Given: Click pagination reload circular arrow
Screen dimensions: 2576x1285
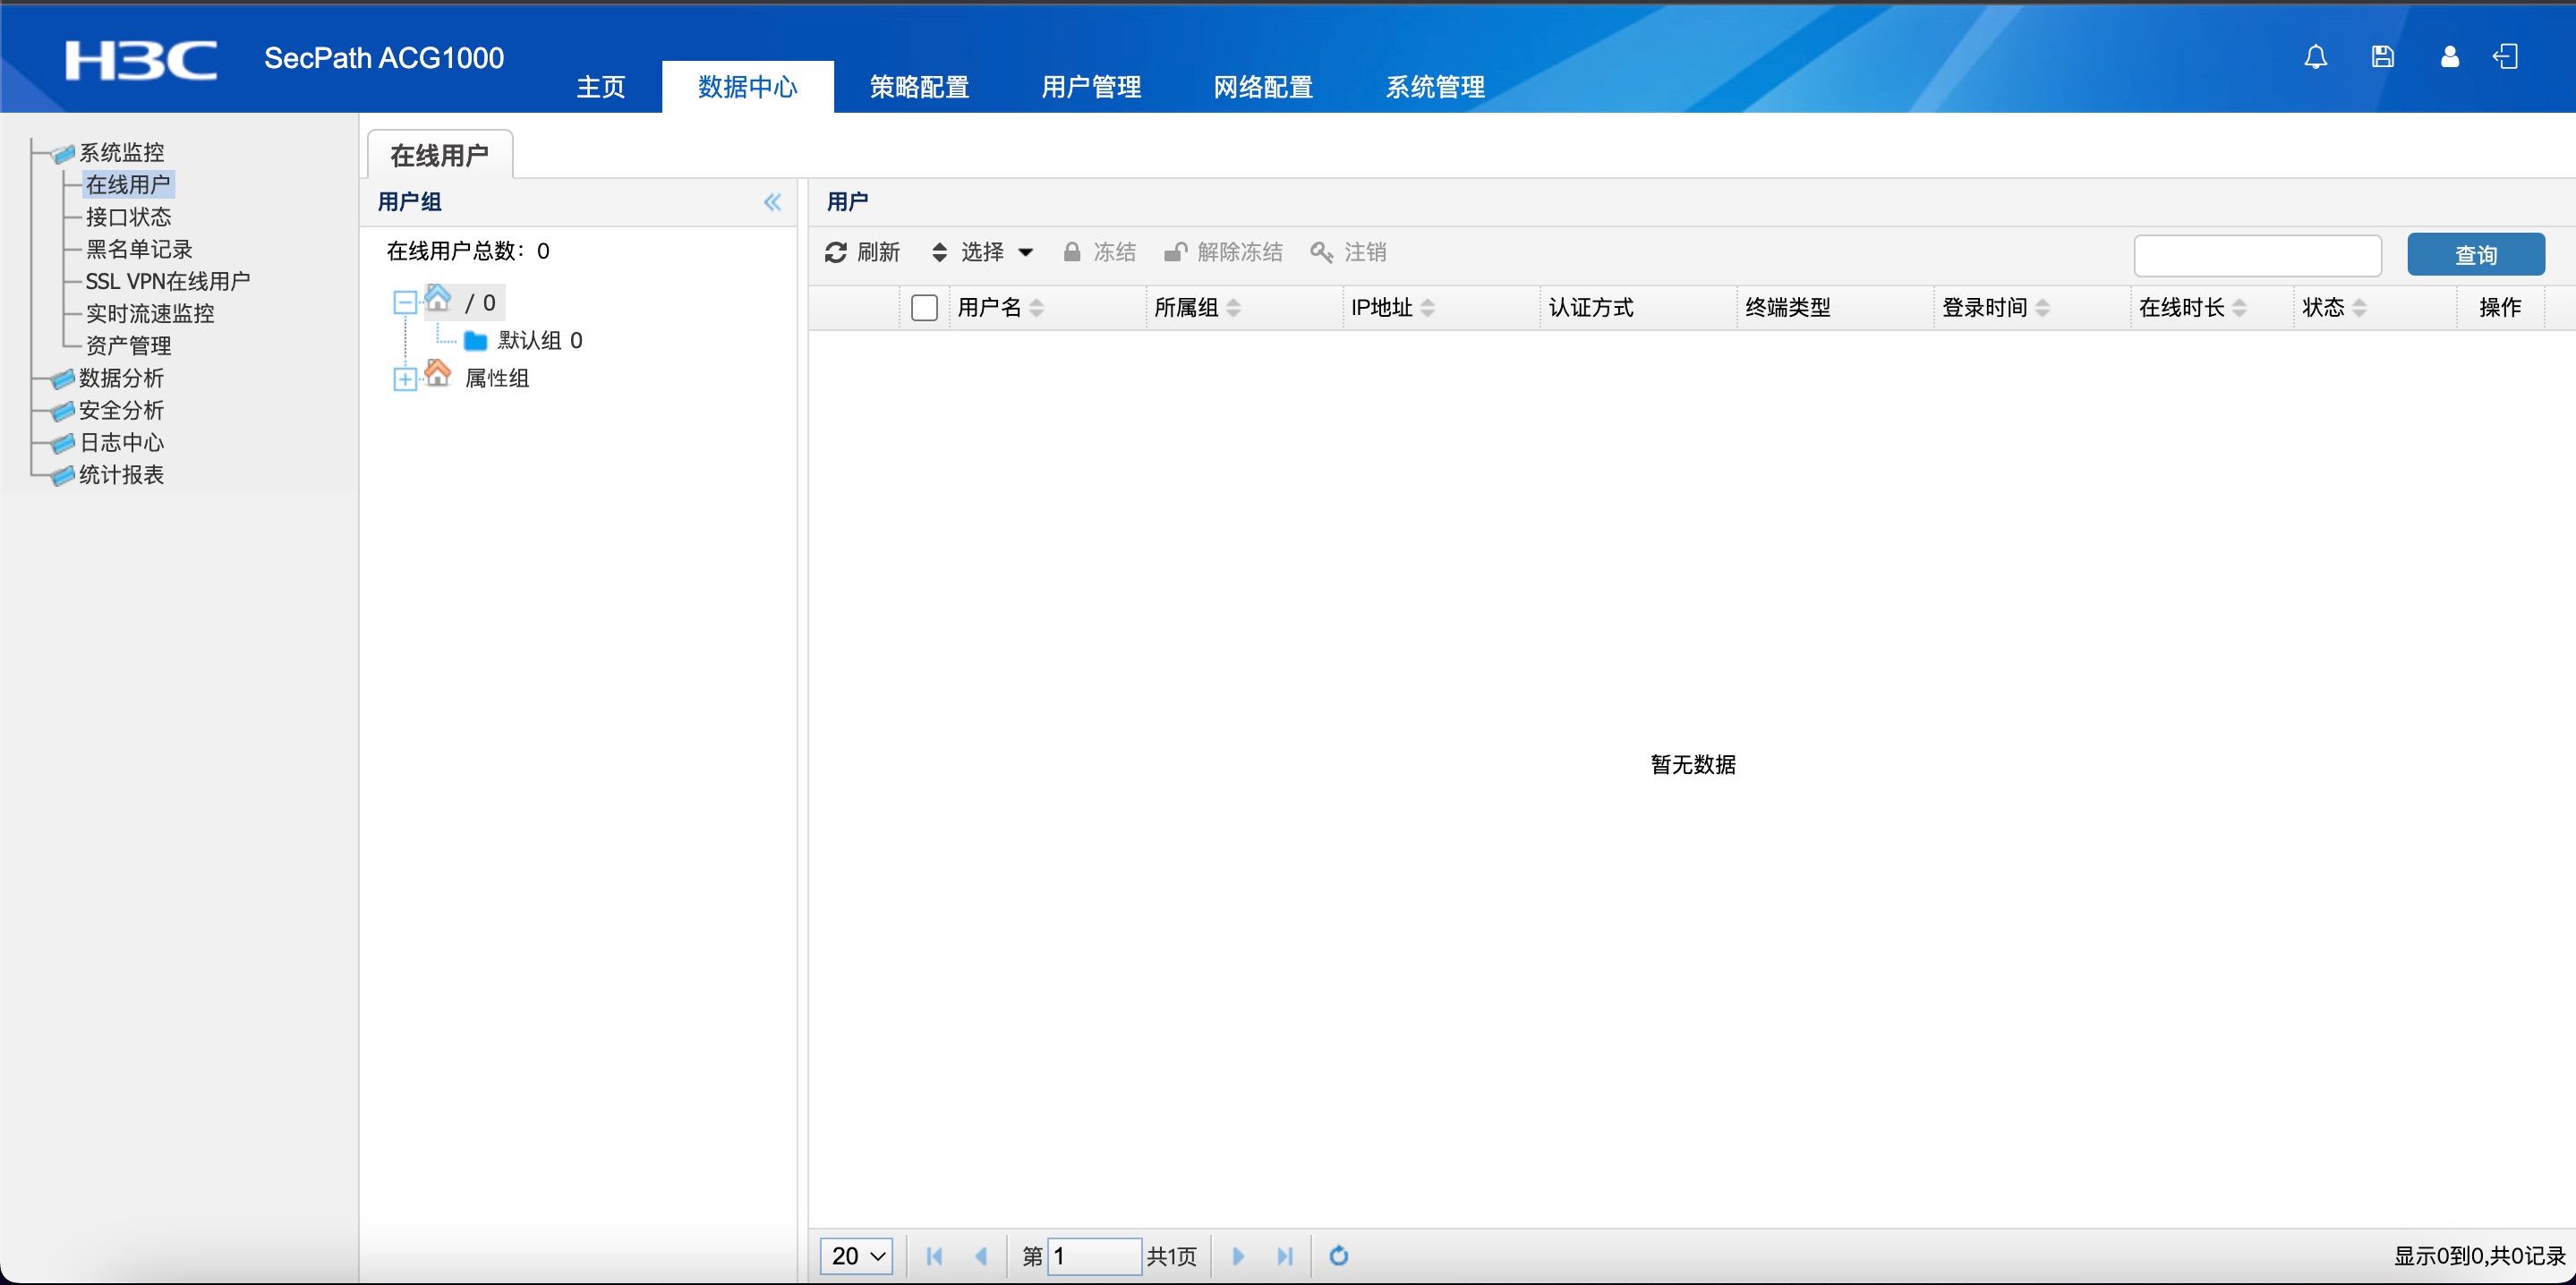Looking at the screenshot, I should coord(1338,1256).
